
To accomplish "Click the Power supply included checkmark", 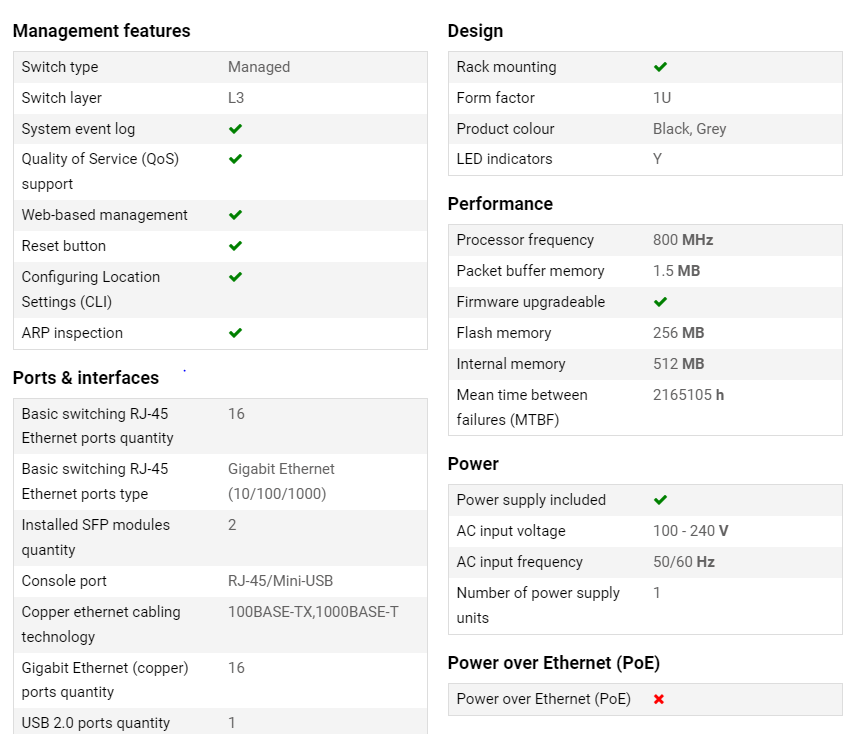I will click(660, 500).
